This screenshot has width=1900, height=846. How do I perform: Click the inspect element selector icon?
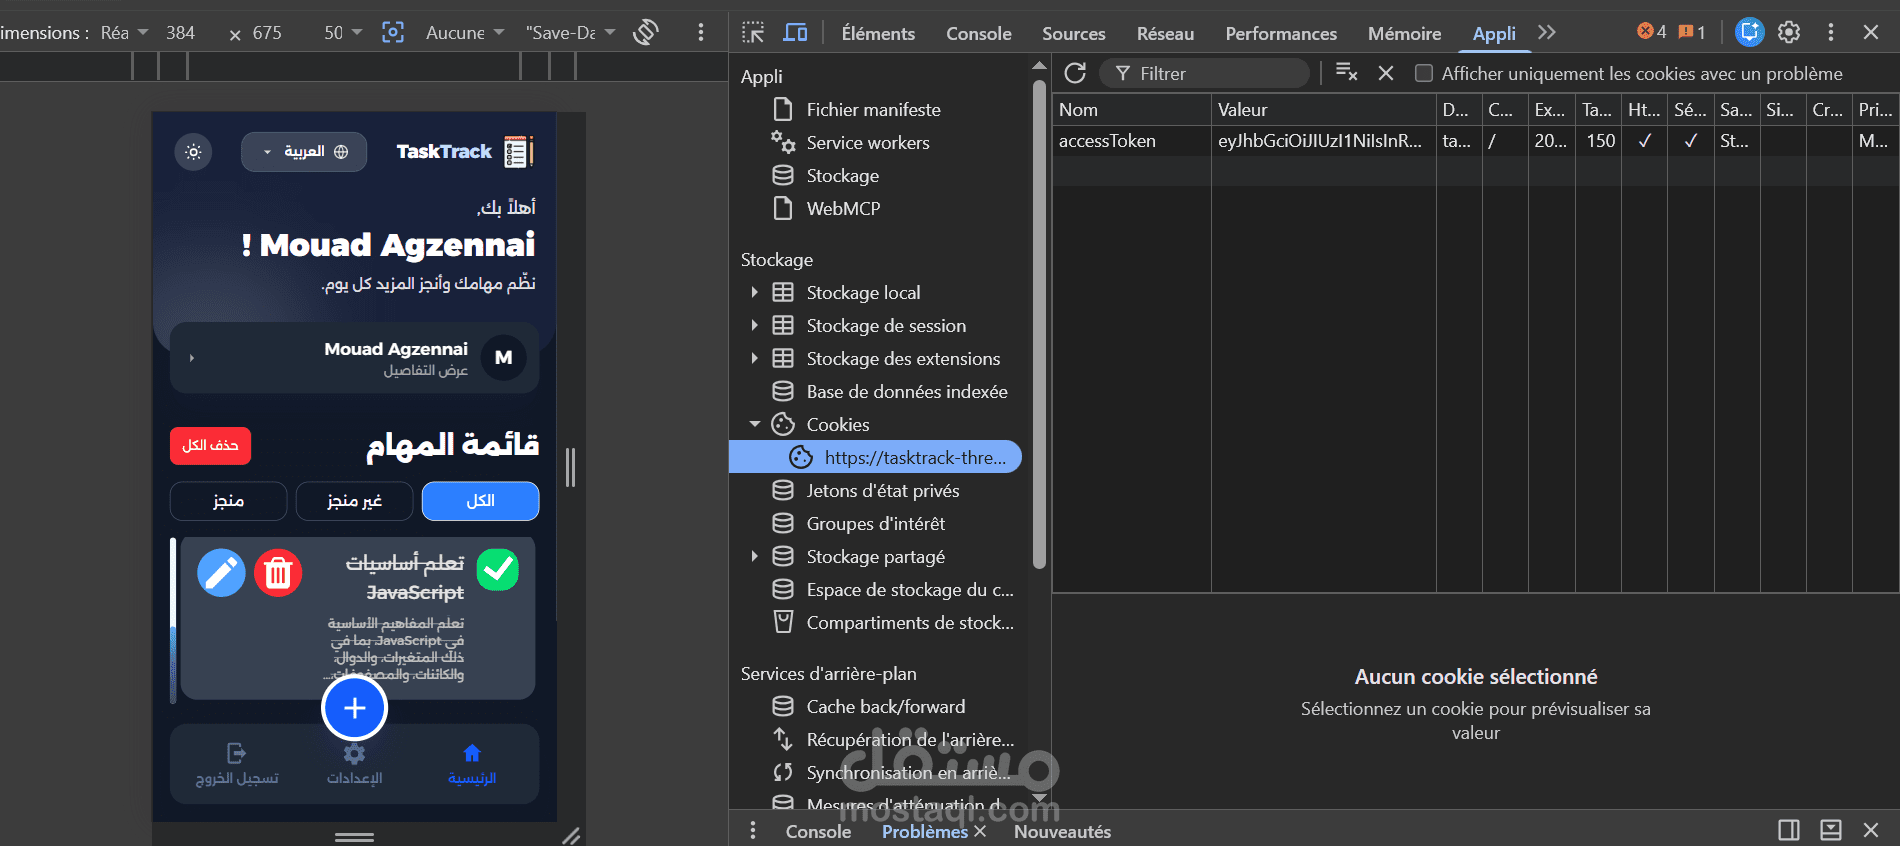click(x=753, y=33)
